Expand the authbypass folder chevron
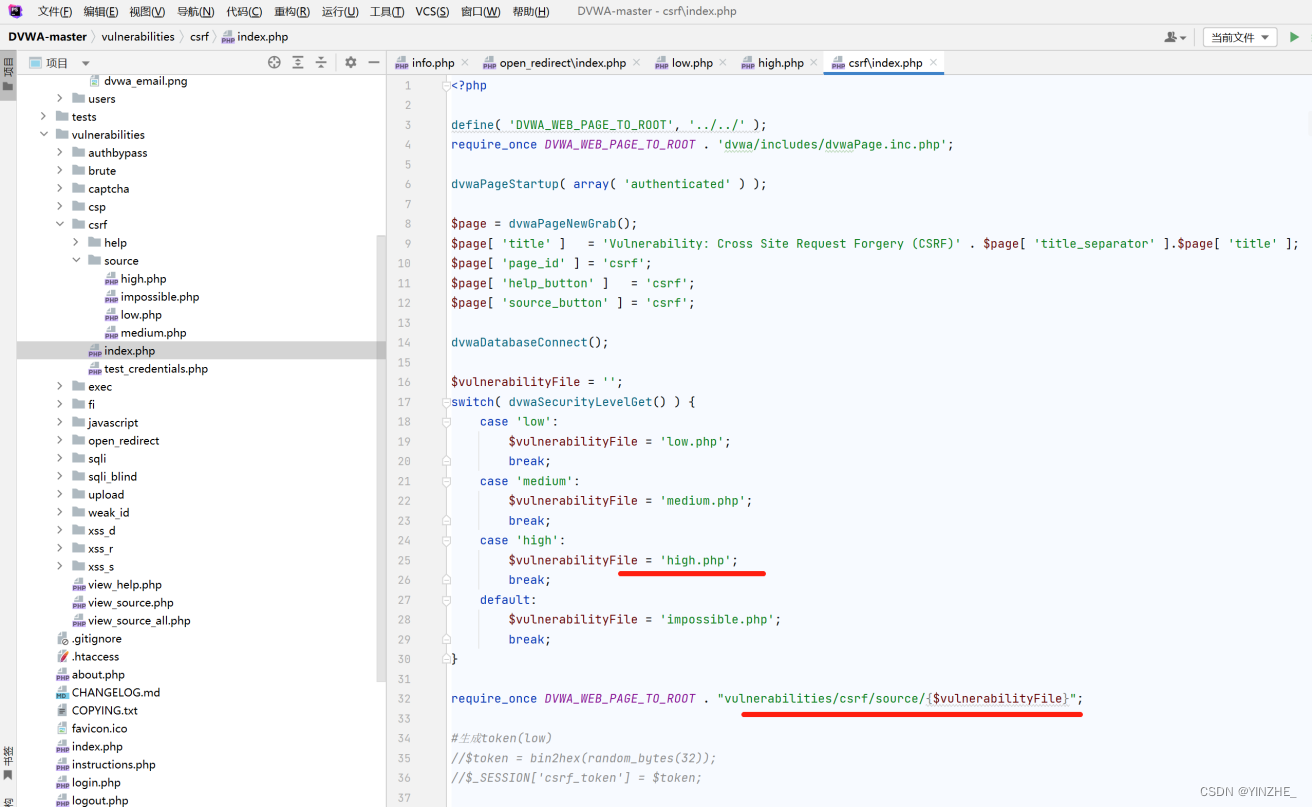1312x807 pixels. coord(60,153)
